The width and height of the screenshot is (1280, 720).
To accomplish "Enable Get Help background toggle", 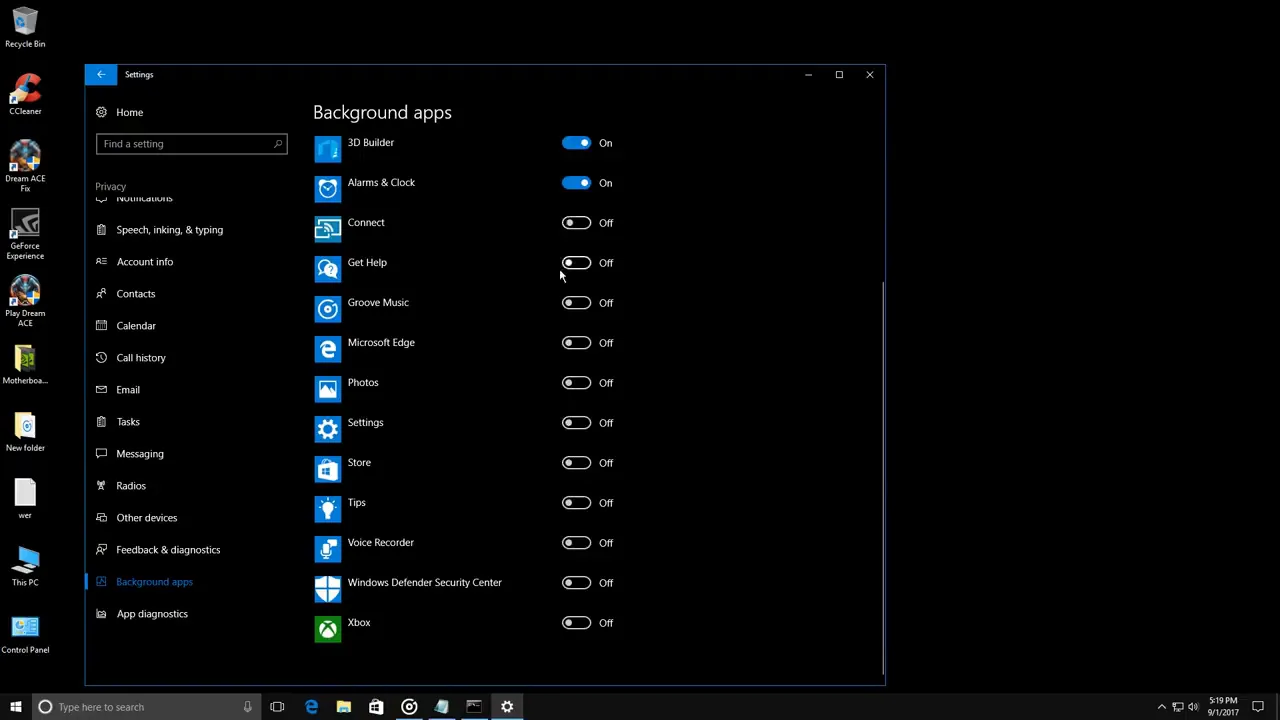I will pyautogui.click(x=576, y=263).
